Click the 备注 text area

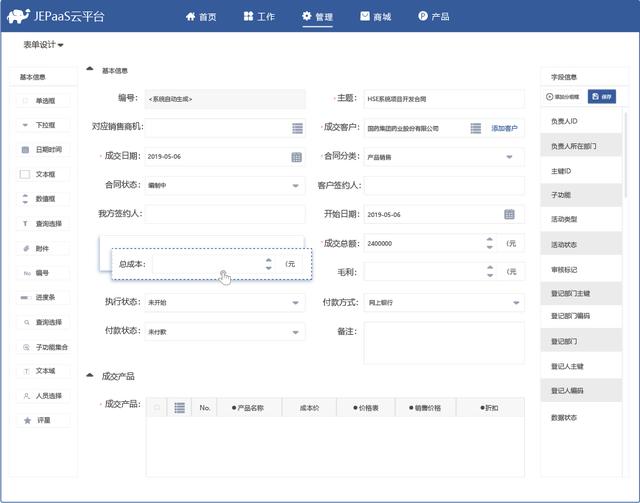[444, 343]
